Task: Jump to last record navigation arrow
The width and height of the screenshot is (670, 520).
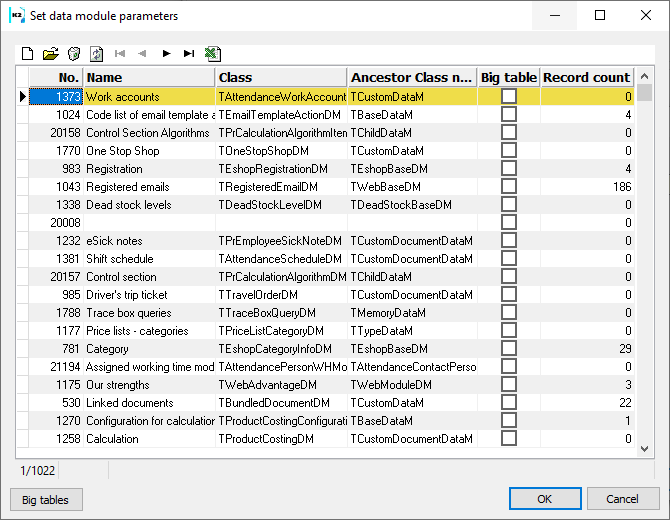Action: [x=189, y=53]
